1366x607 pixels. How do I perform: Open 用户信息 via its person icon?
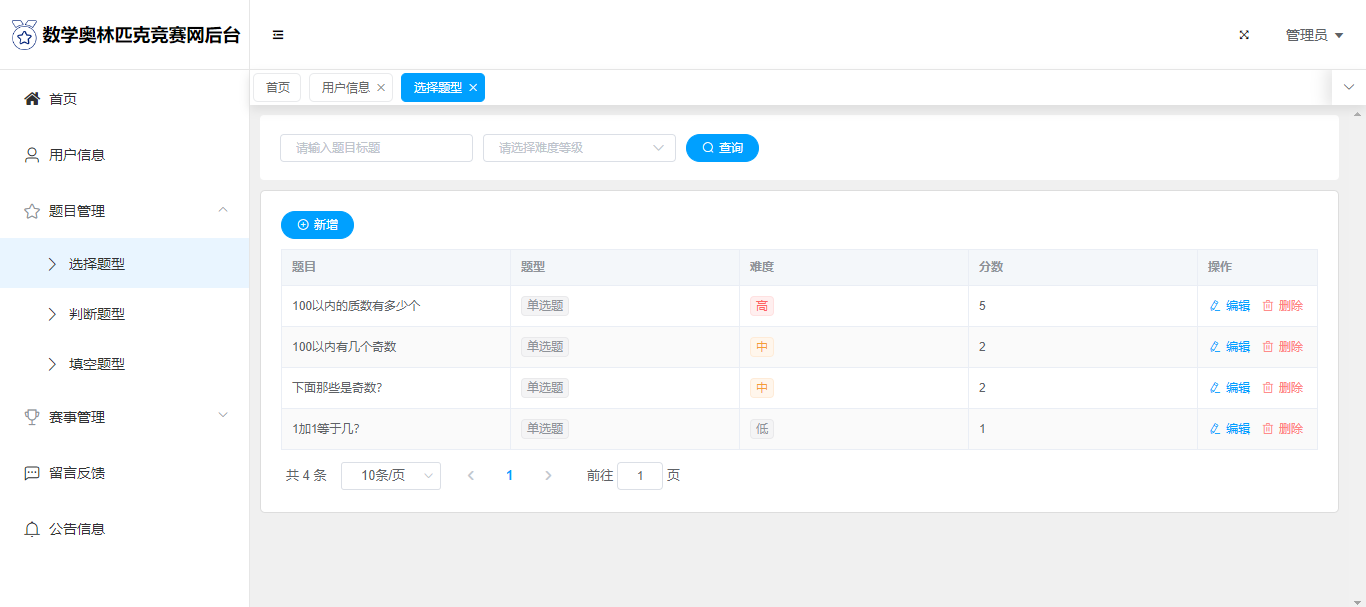(x=32, y=155)
